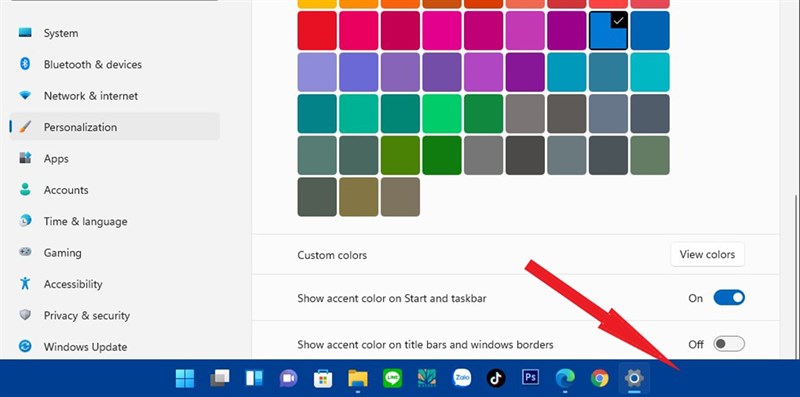Pick the tan brown accent swatch
Image resolution: width=800 pixels, height=397 pixels.
coord(400,197)
